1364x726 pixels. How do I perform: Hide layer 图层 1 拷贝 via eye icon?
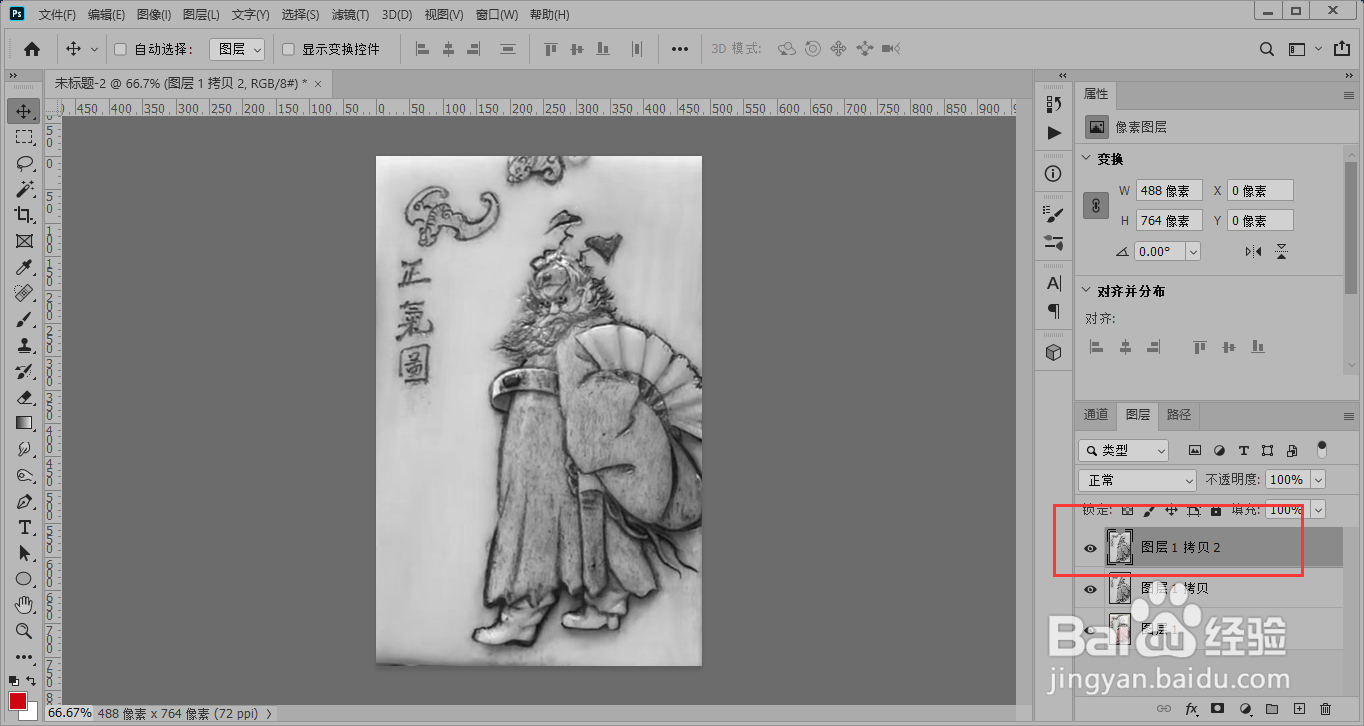coord(1091,589)
